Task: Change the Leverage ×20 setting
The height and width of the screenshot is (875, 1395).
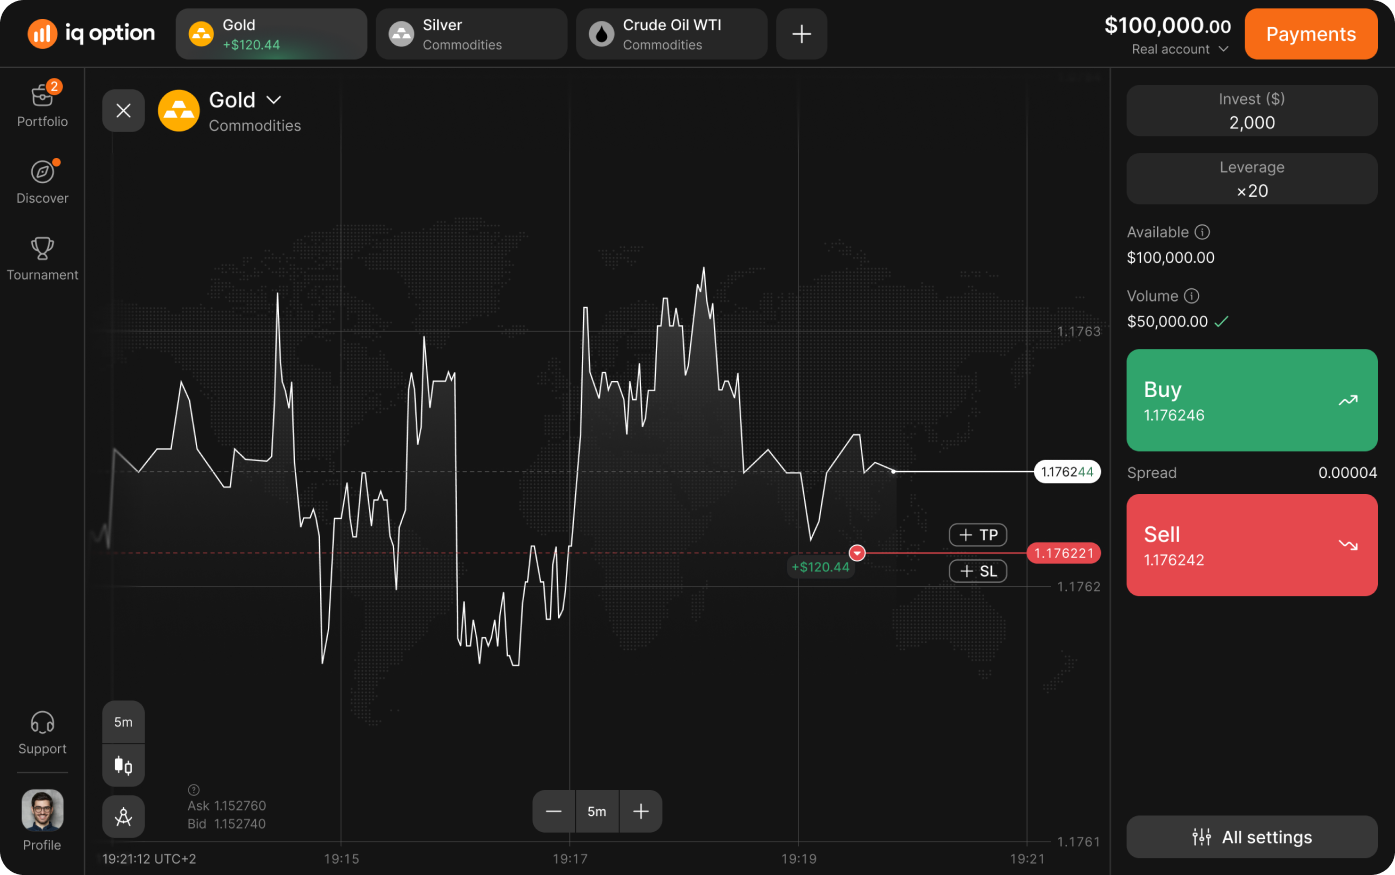Action: coord(1252,179)
